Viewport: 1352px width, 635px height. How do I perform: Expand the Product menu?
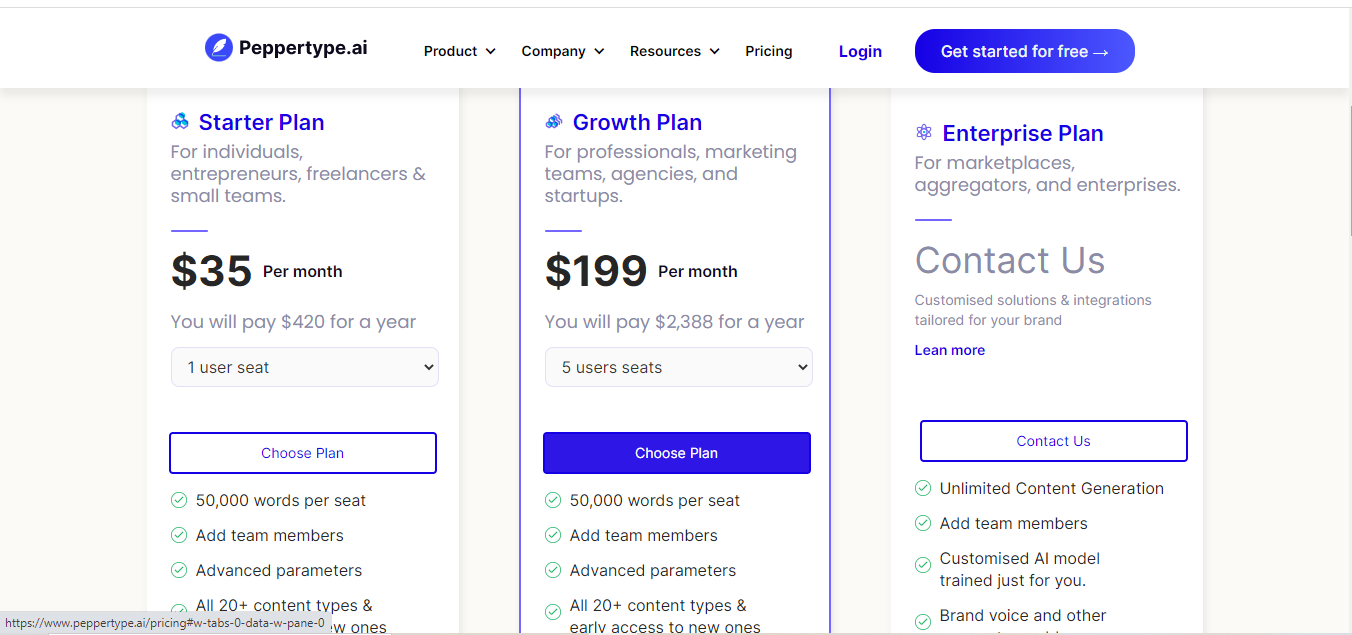[459, 51]
